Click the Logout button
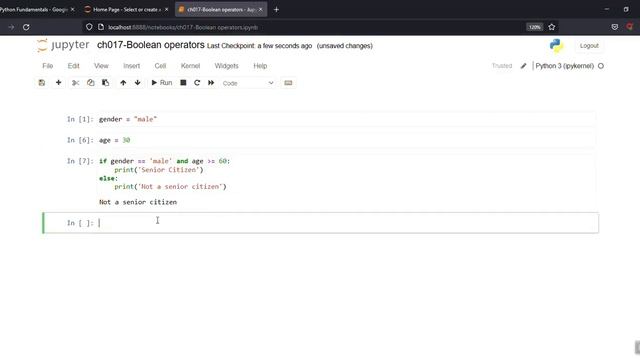The height and width of the screenshot is (360, 640). pos(589,46)
